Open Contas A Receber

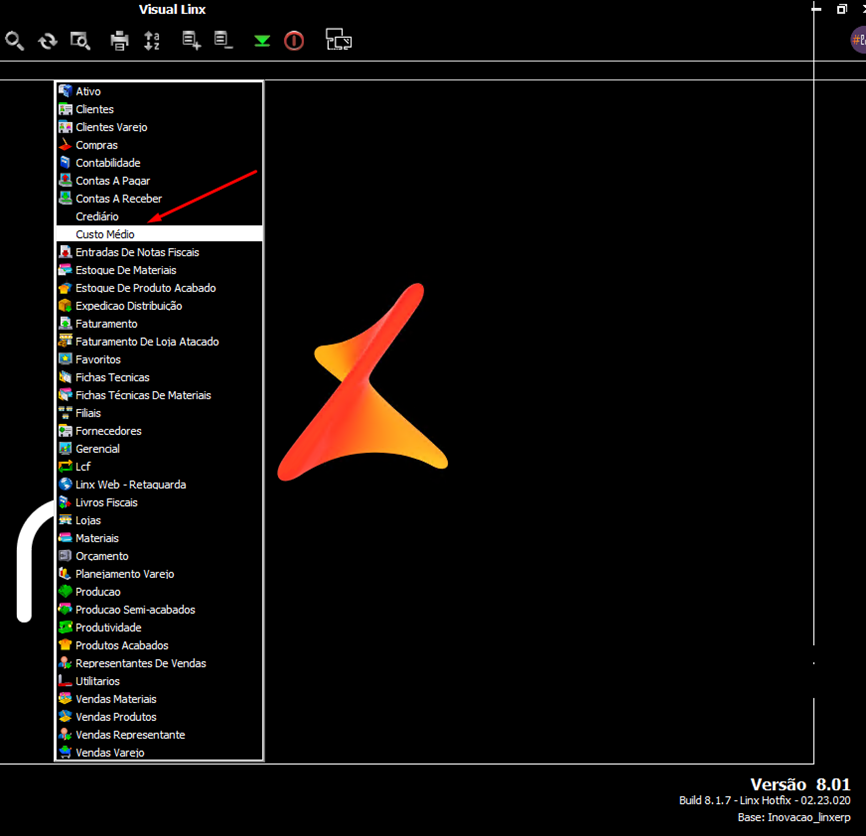click(x=159, y=198)
